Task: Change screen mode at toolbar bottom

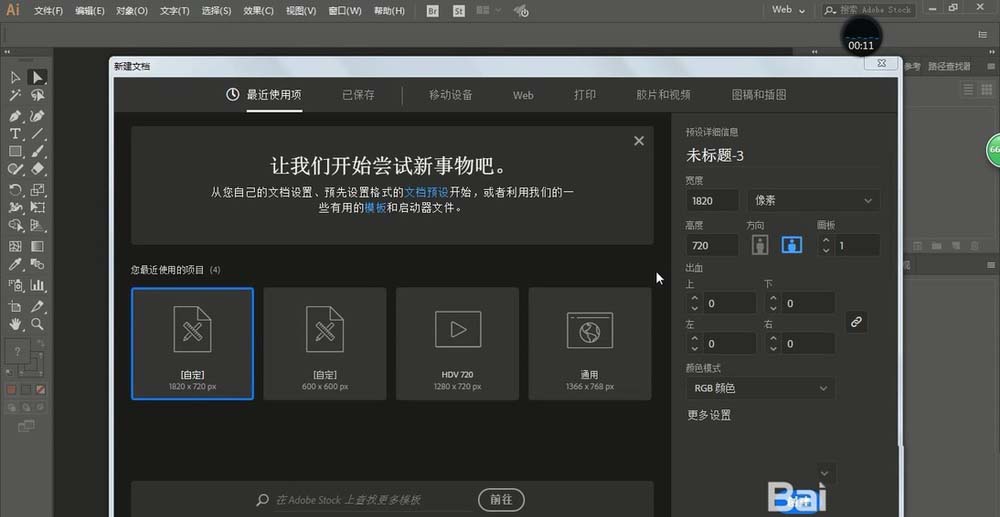Action: [26, 426]
